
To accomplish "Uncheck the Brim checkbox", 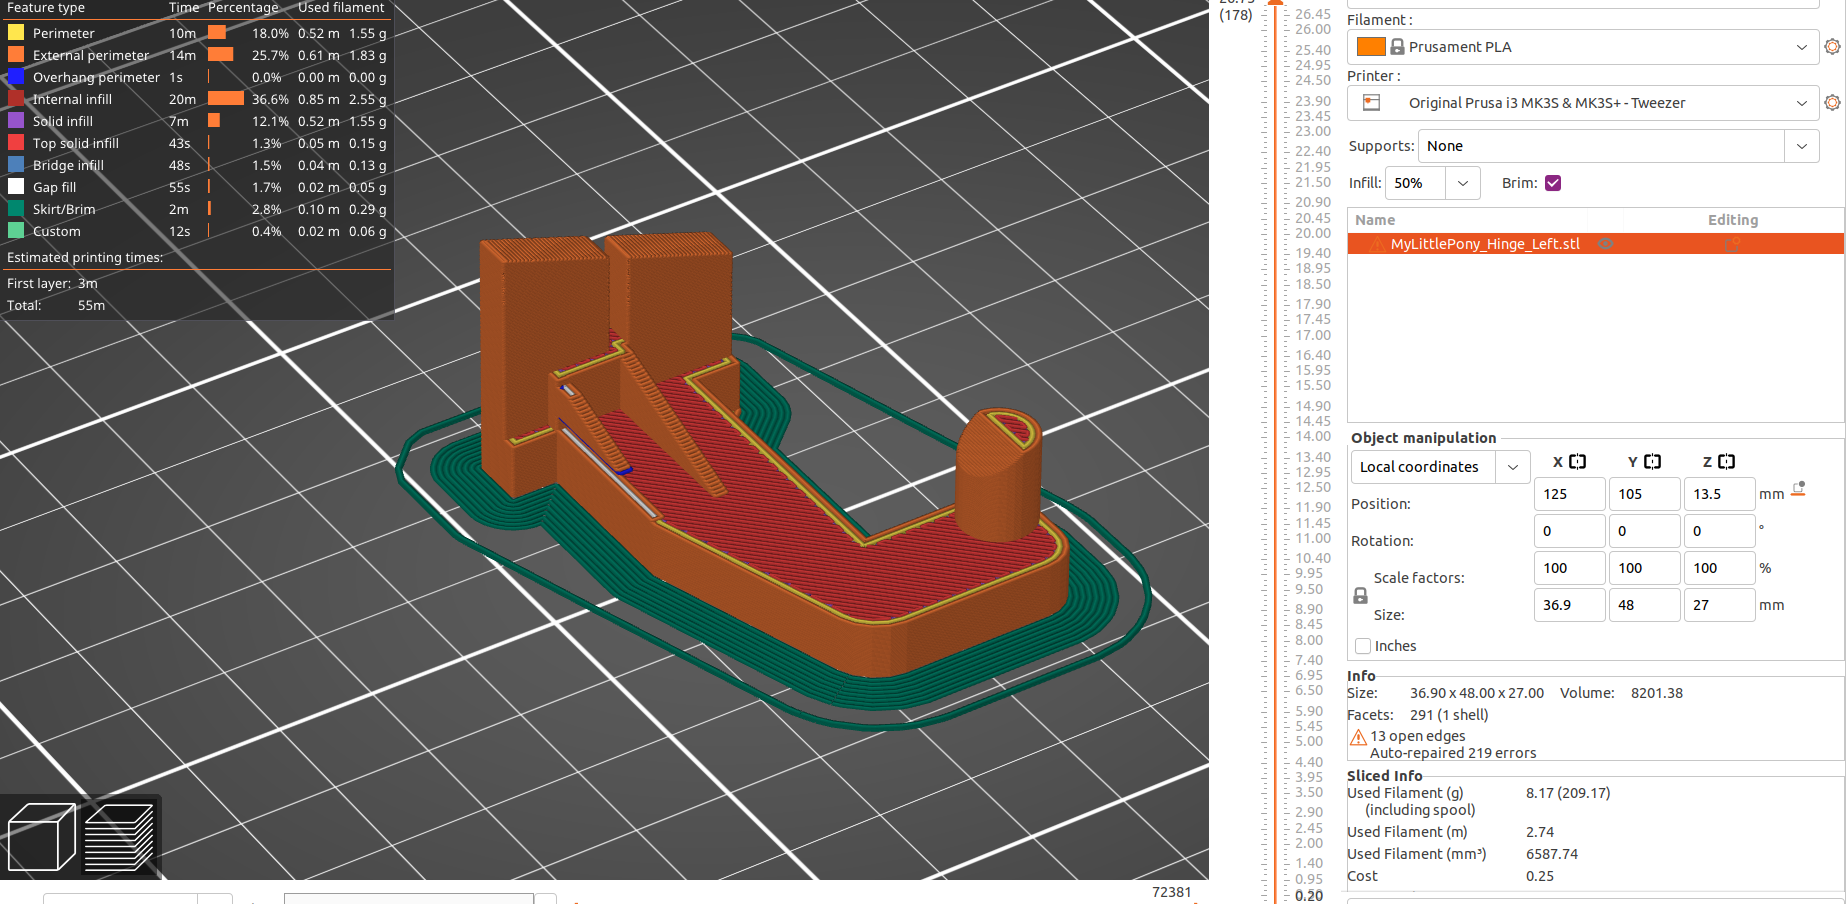I will (x=1553, y=183).
